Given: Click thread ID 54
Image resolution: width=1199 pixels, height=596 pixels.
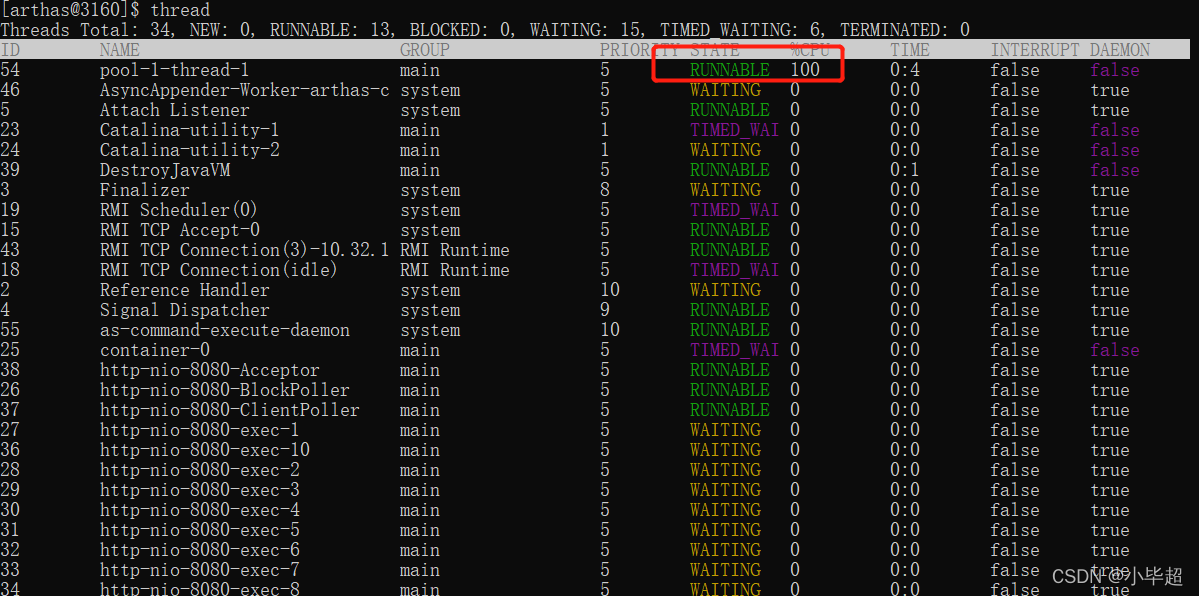Looking at the screenshot, I should pos(10,70).
